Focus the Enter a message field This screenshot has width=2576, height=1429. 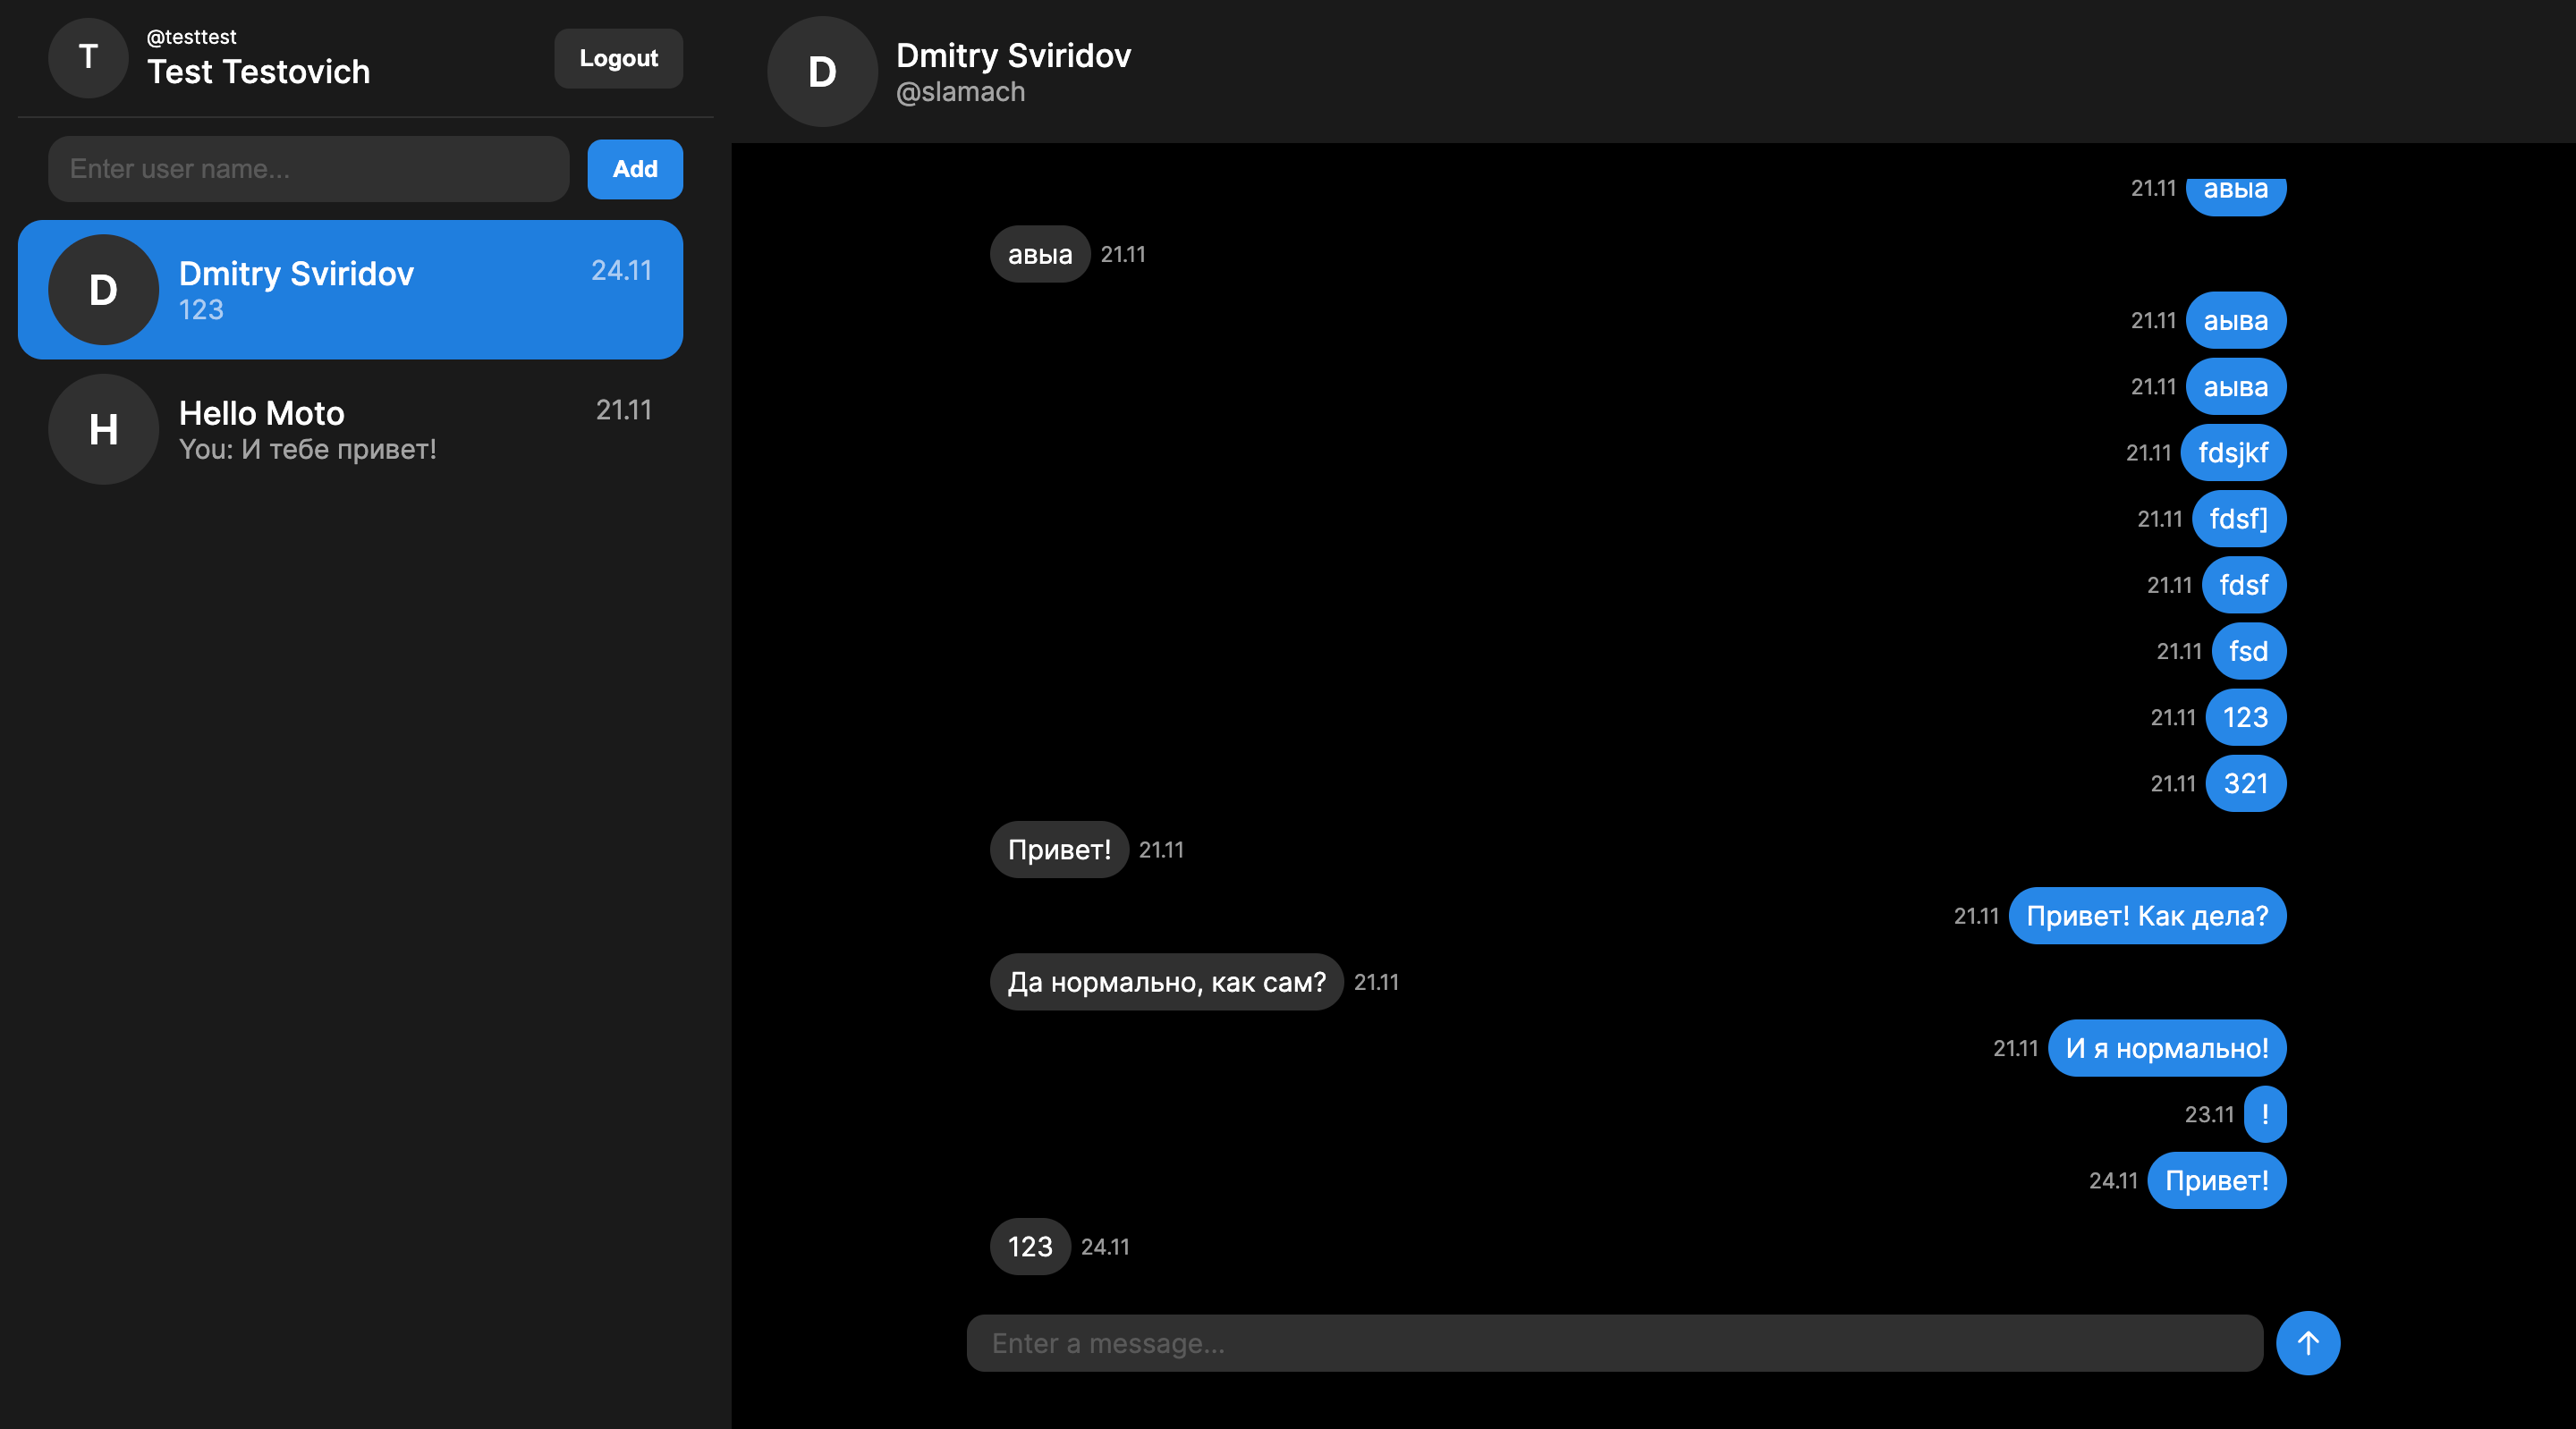1614,1343
